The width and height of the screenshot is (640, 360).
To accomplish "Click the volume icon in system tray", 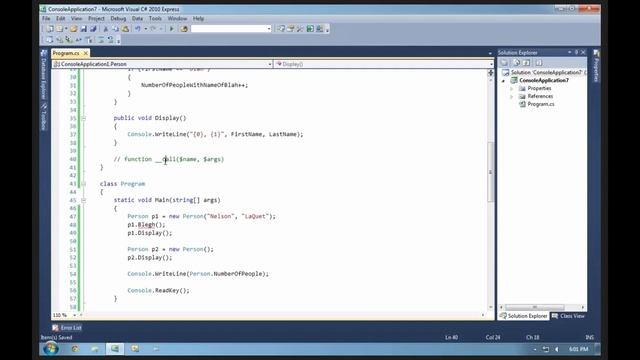I will coord(557,349).
